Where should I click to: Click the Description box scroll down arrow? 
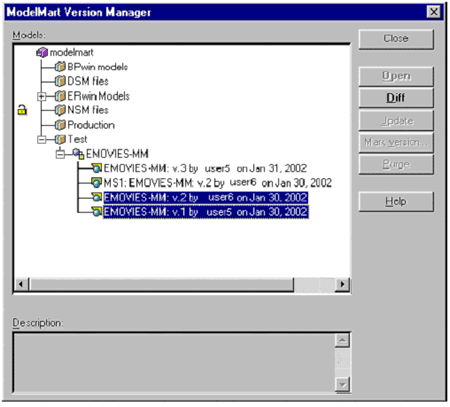click(342, 385)
